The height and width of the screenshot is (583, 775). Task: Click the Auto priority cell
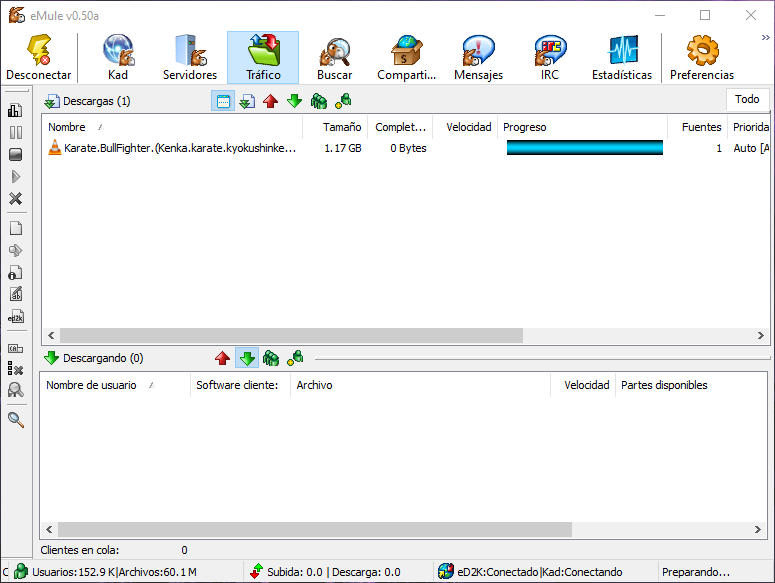(751, 148)
